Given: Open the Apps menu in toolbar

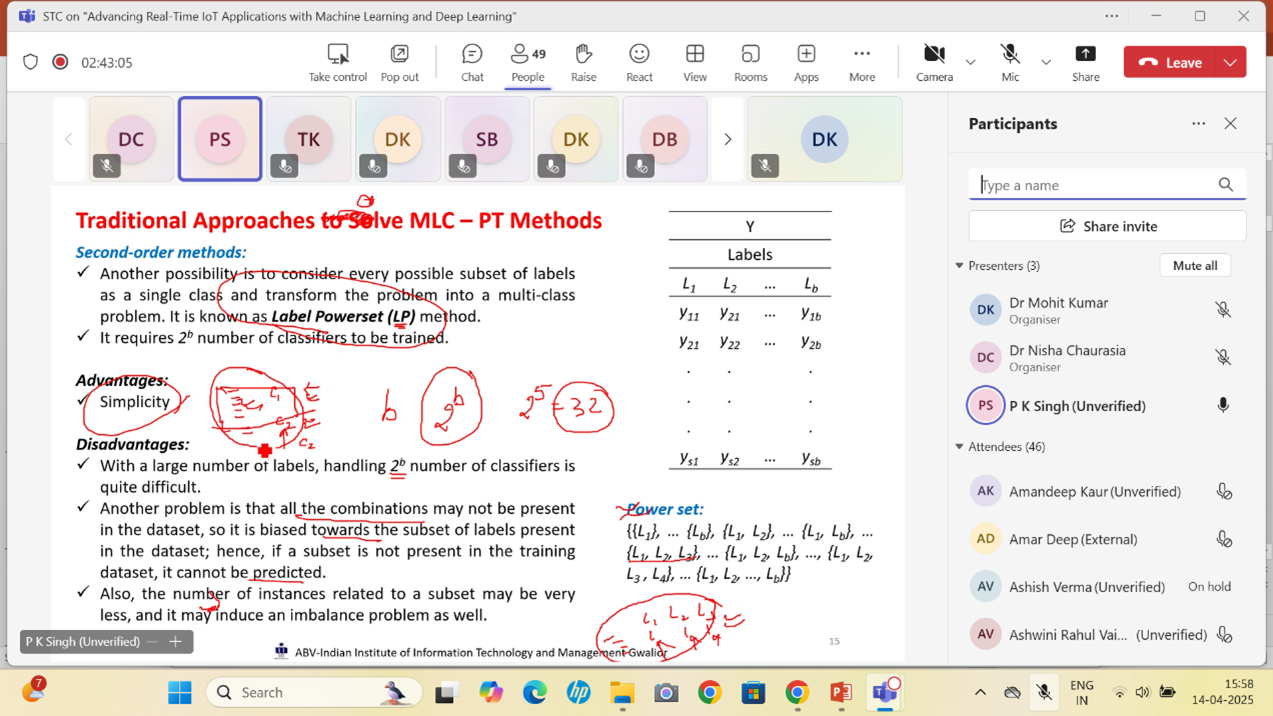Looking at the screenshot, I should coord(806,62).
